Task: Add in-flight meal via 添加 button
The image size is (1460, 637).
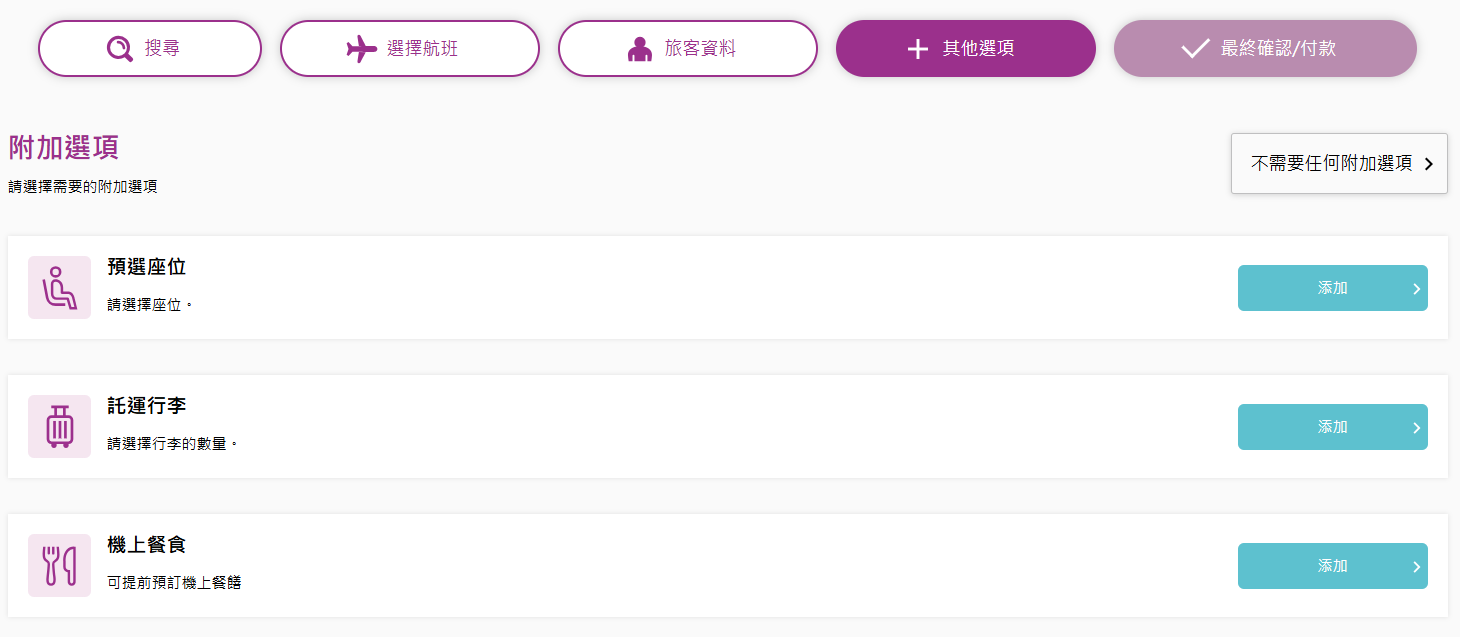Action: click(x=1333, y=566)
